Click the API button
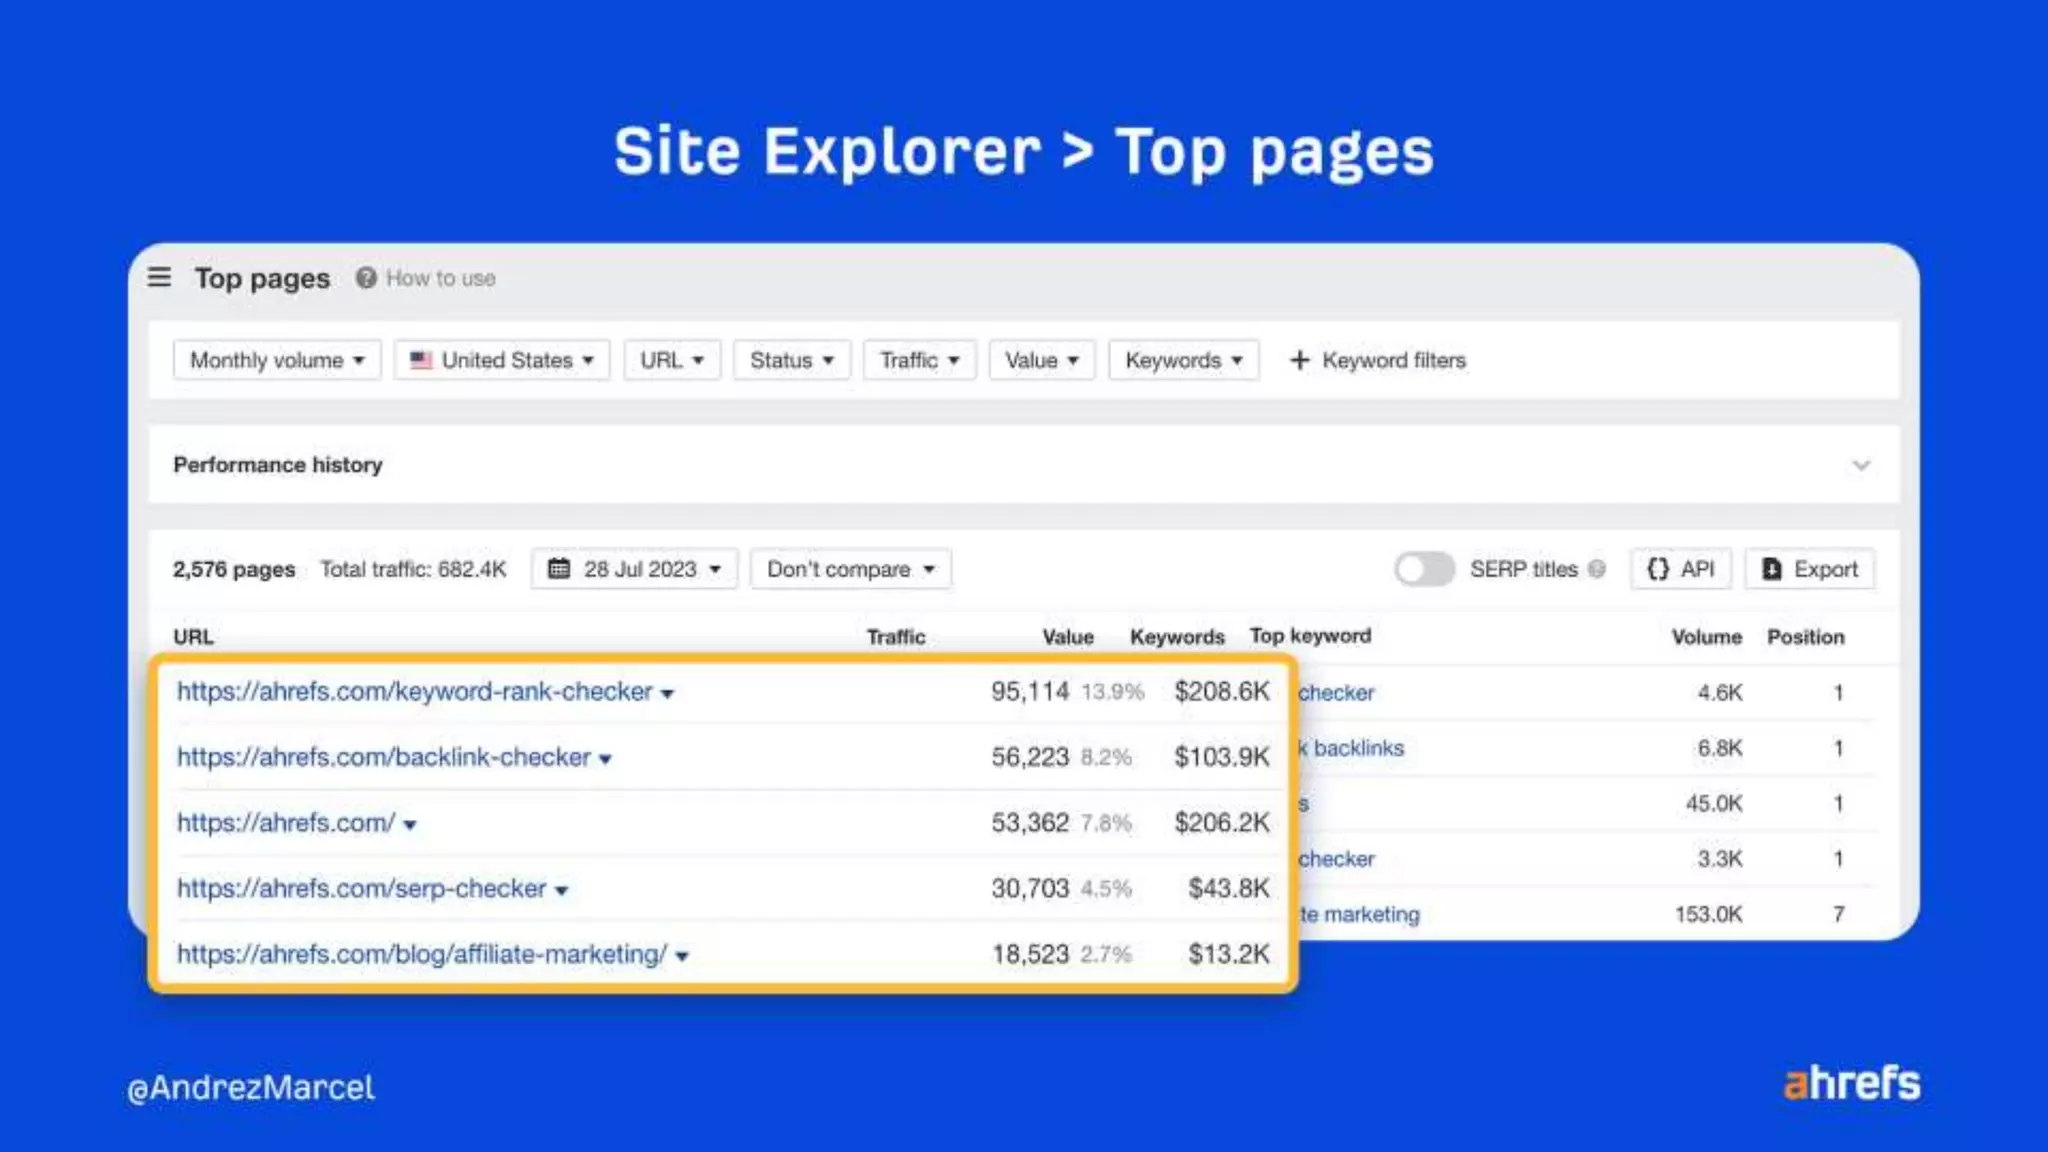2048x1152 pixels. click(x=1680, y=569)
